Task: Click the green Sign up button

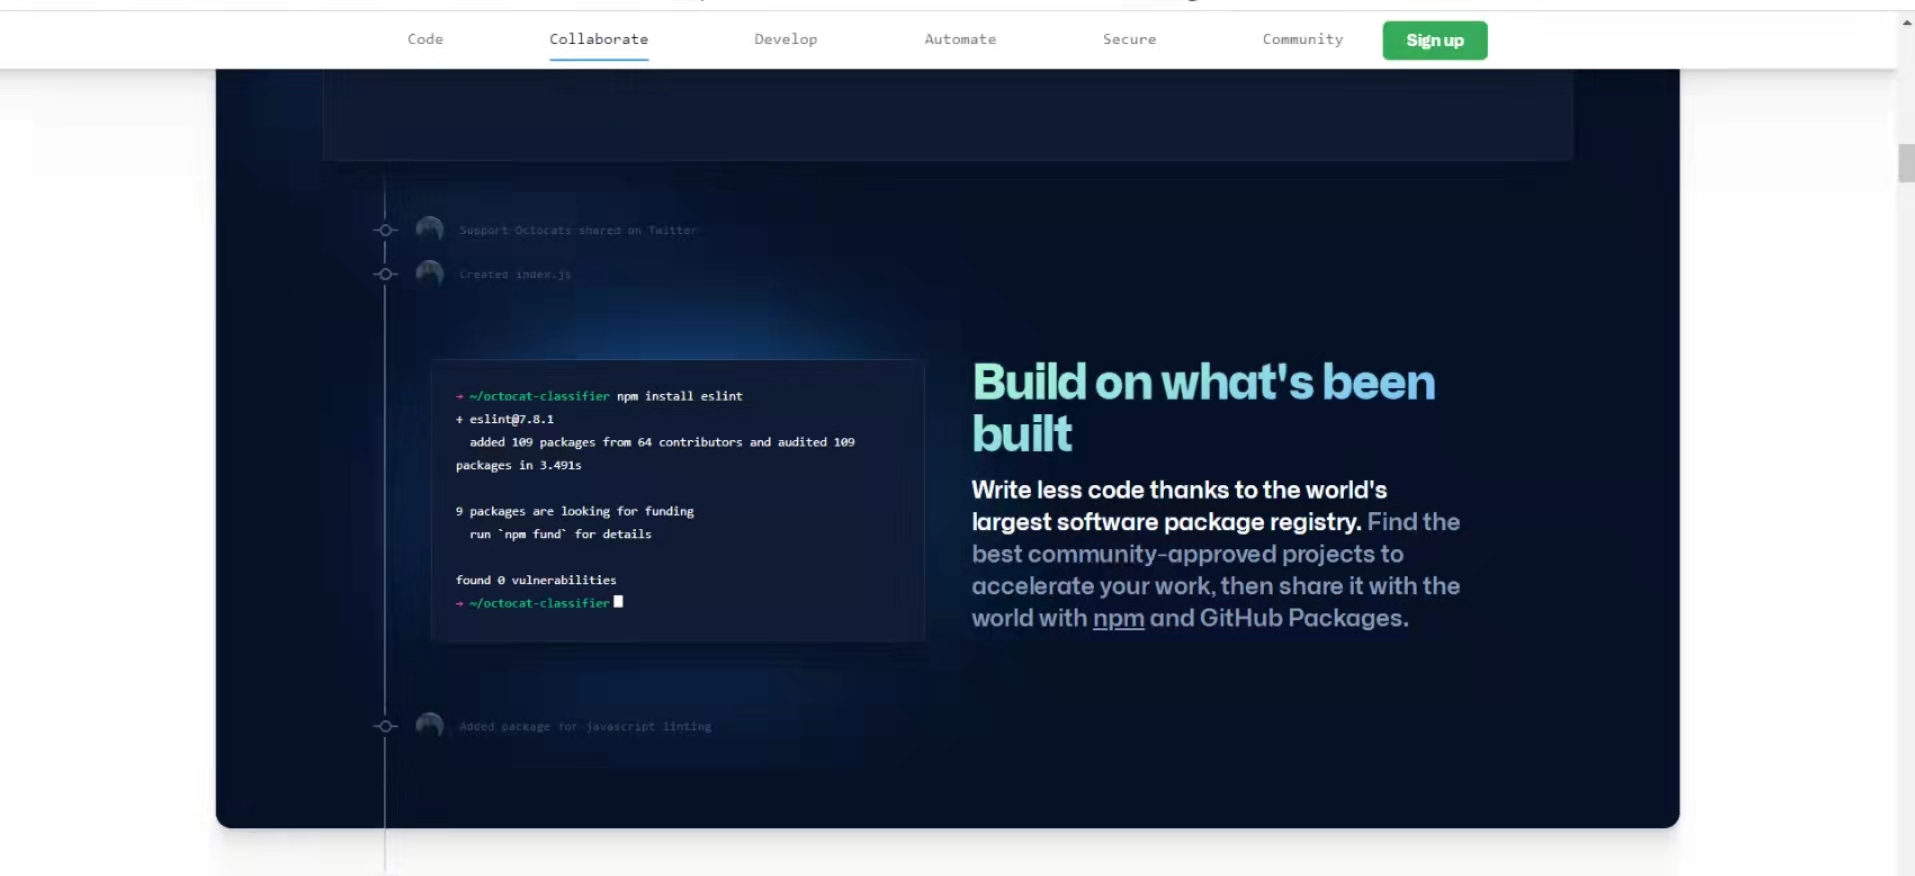Action: coord(1434,40)
